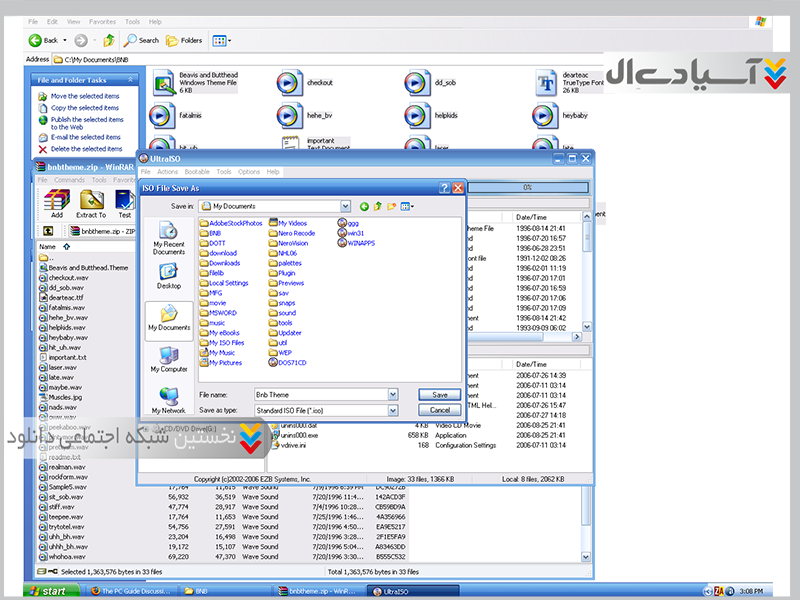Open the Bootable menu in UltraISO
800x600 pixels.
pyautogui.click(x=197, y=172)
